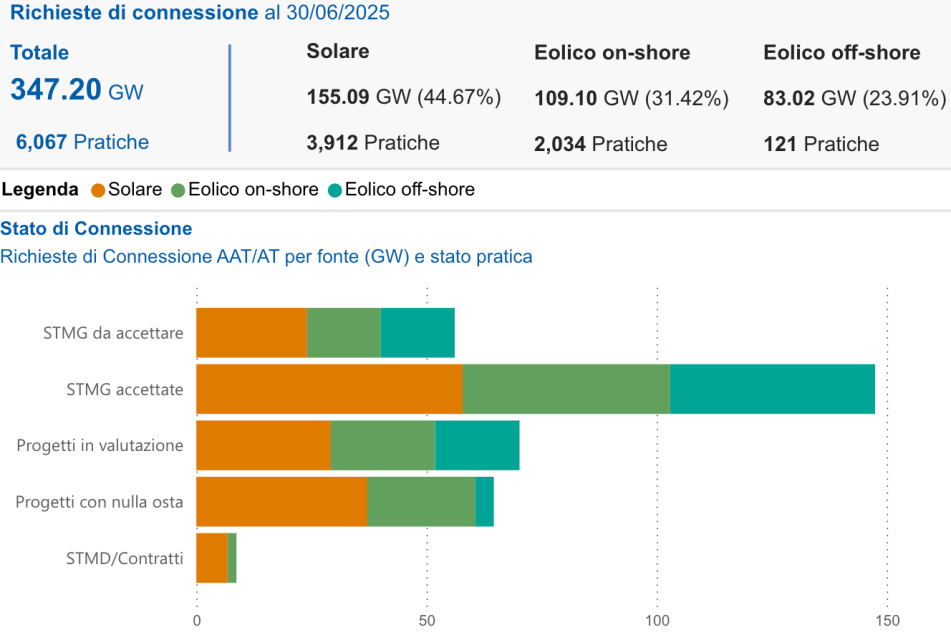Click the 'Progetti in valutazione' axis label

coord(100,445)
